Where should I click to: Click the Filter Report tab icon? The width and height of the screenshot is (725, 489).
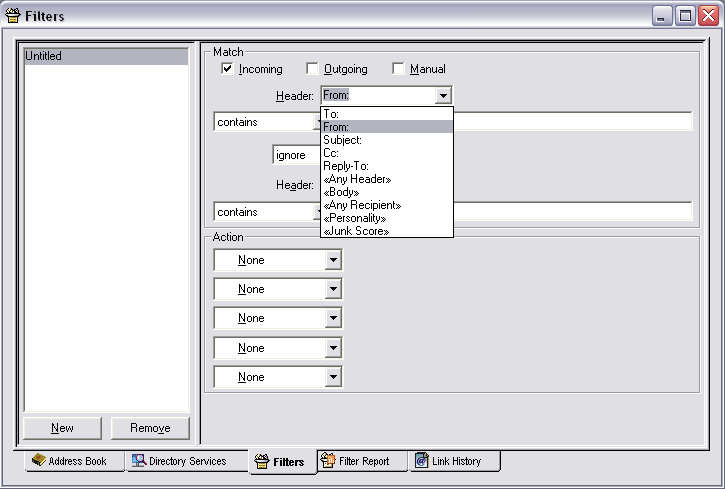point(327,461)
